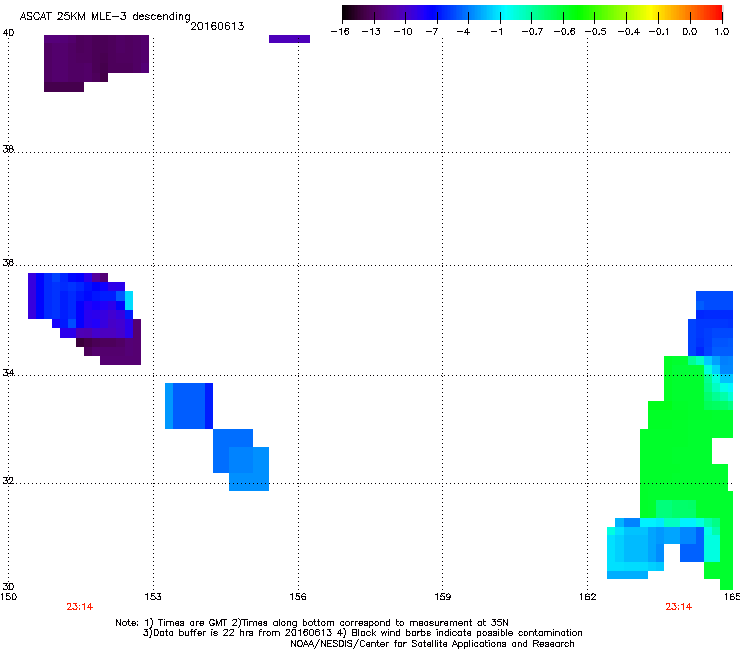This screenshot has width=740, height=650.
Task: Click the "0.0" color bar label
Action: click(x=690, y=32)
